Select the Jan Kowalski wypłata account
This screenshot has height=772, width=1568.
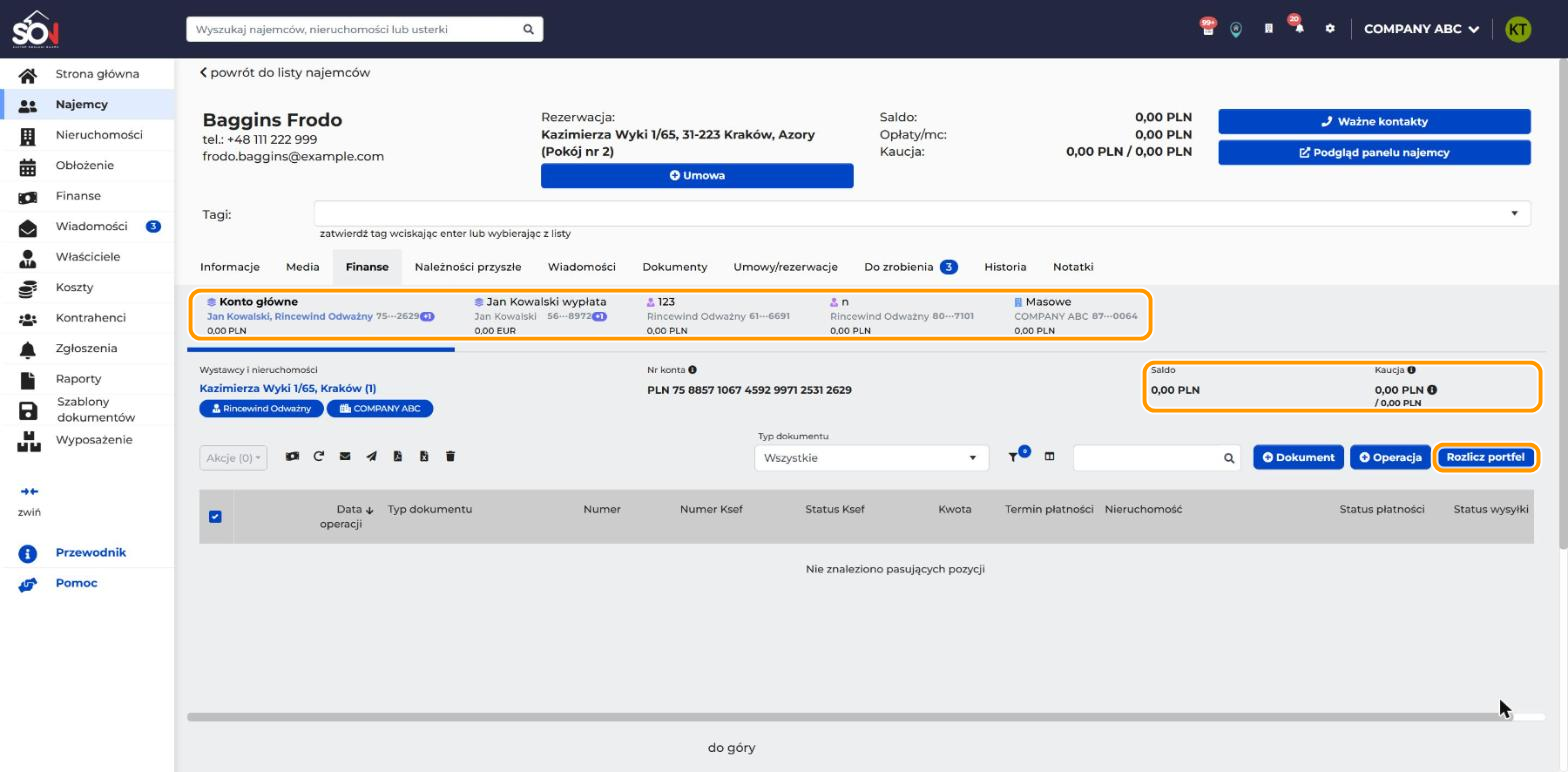coord(541,315)
